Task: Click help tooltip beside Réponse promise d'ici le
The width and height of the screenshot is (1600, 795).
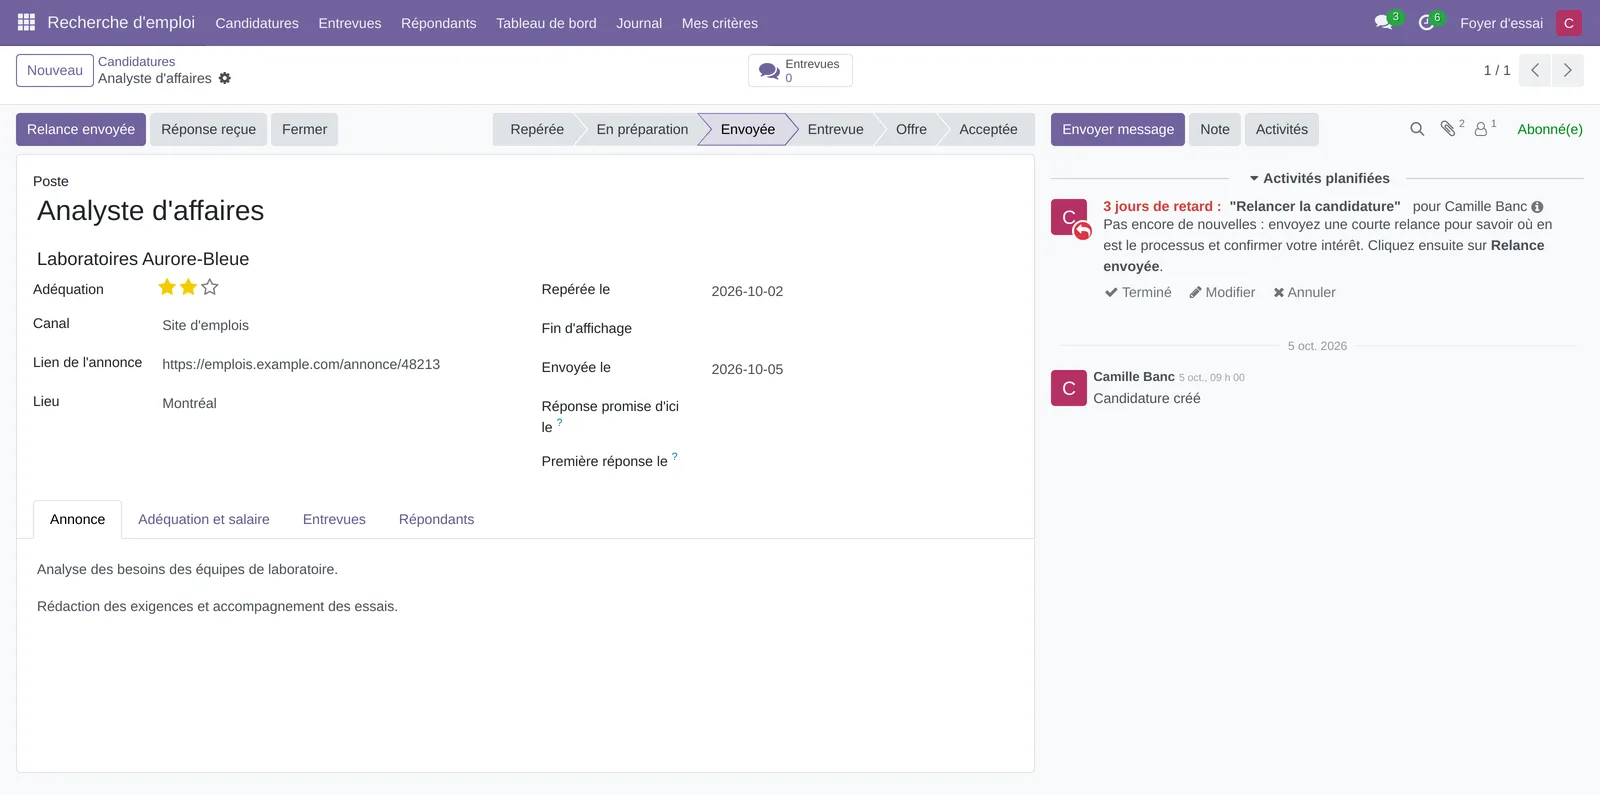Action: coord(559,422)
